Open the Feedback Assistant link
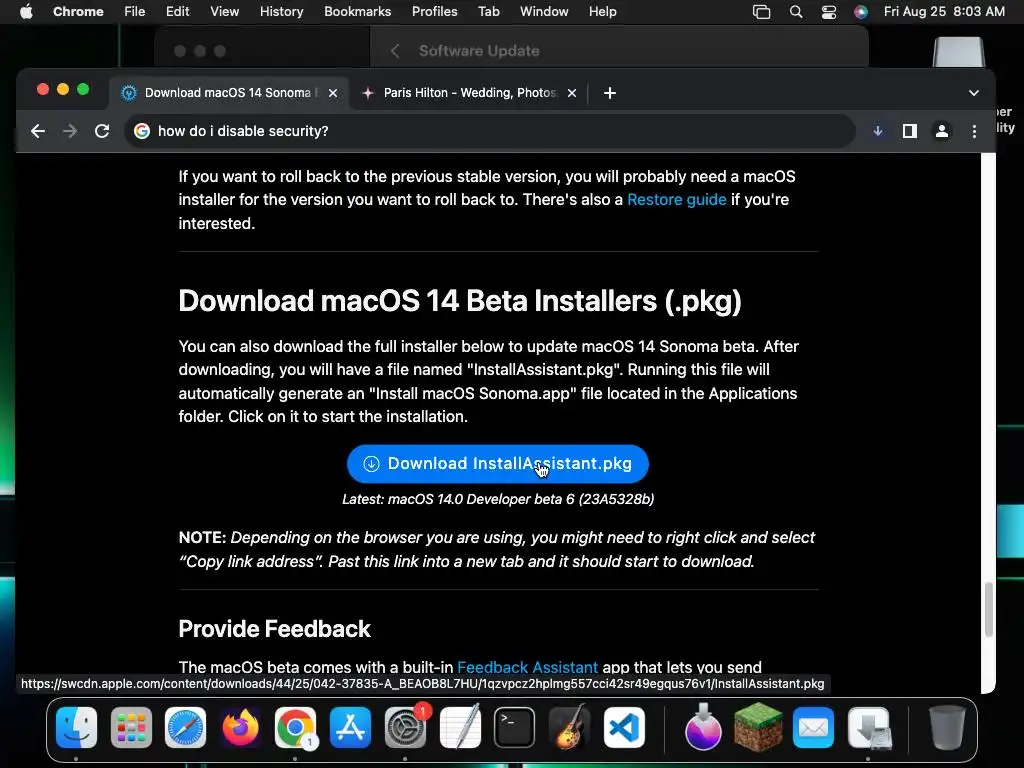 pos(527,667)
